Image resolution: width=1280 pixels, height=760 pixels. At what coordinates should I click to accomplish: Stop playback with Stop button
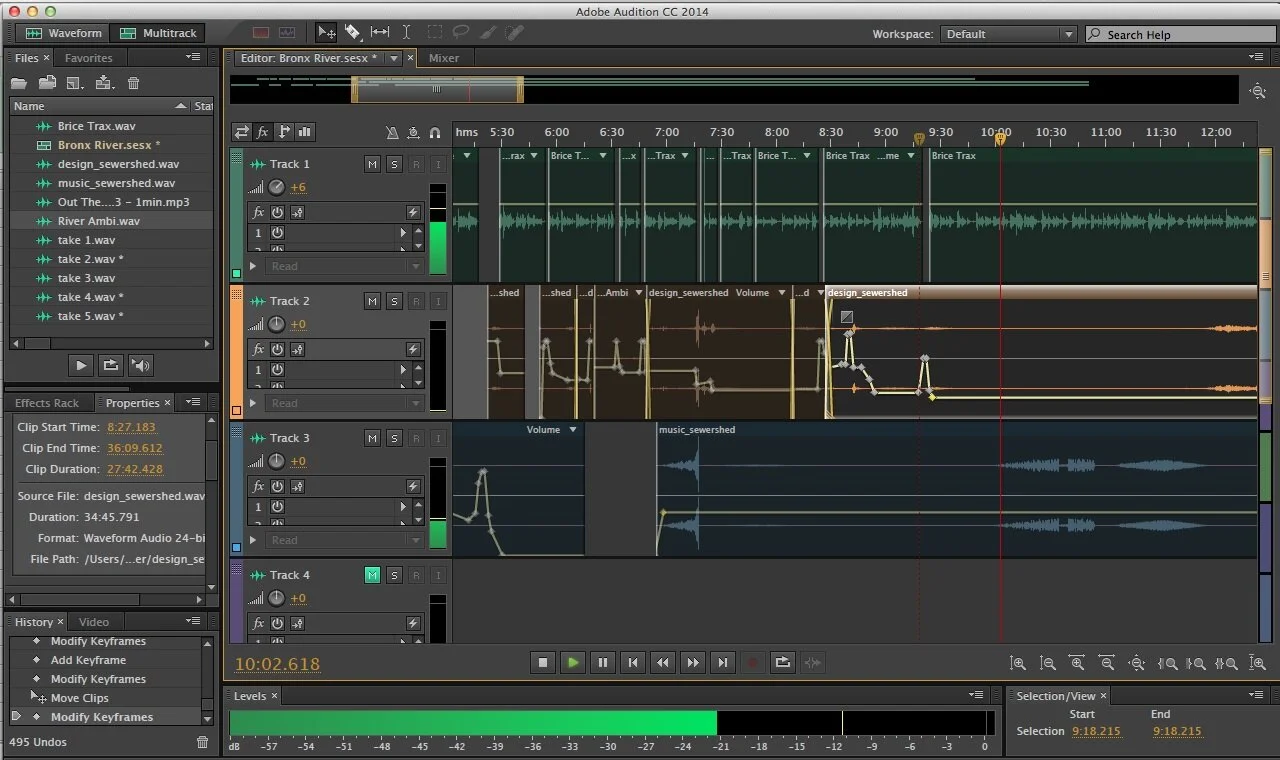pyautogui.click(x=543, y=662)
